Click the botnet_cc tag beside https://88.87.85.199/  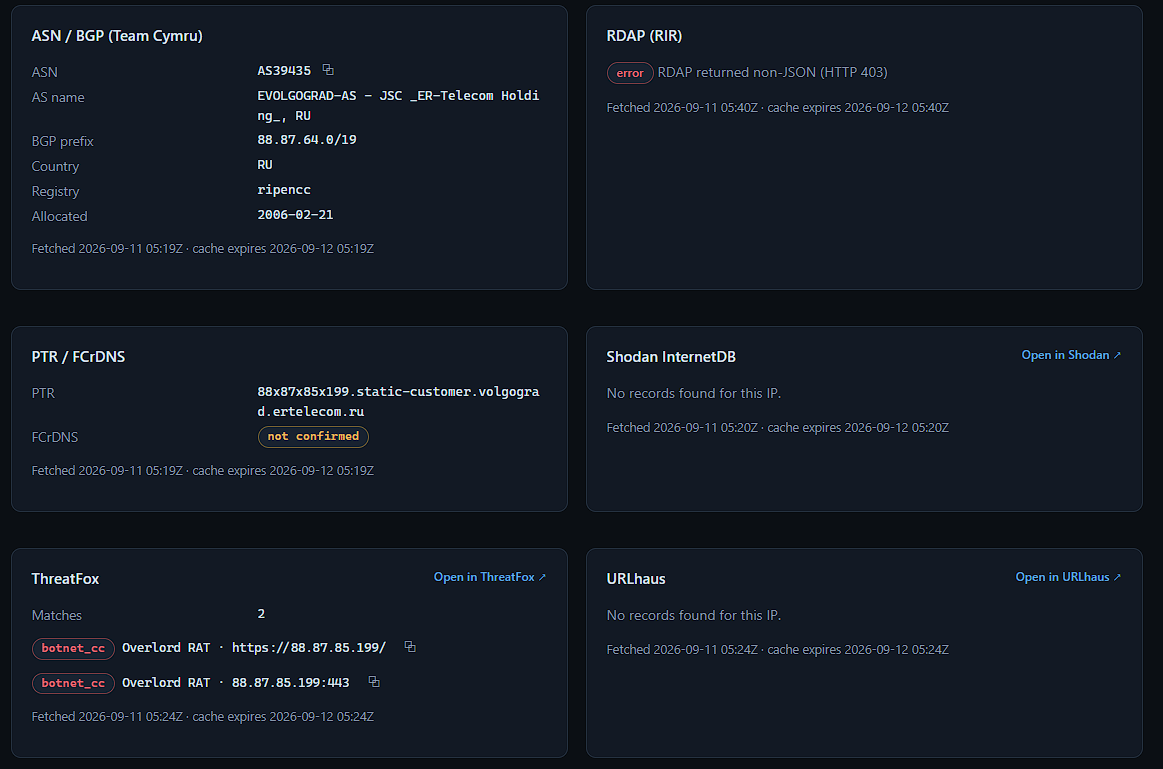click(73, 648)
